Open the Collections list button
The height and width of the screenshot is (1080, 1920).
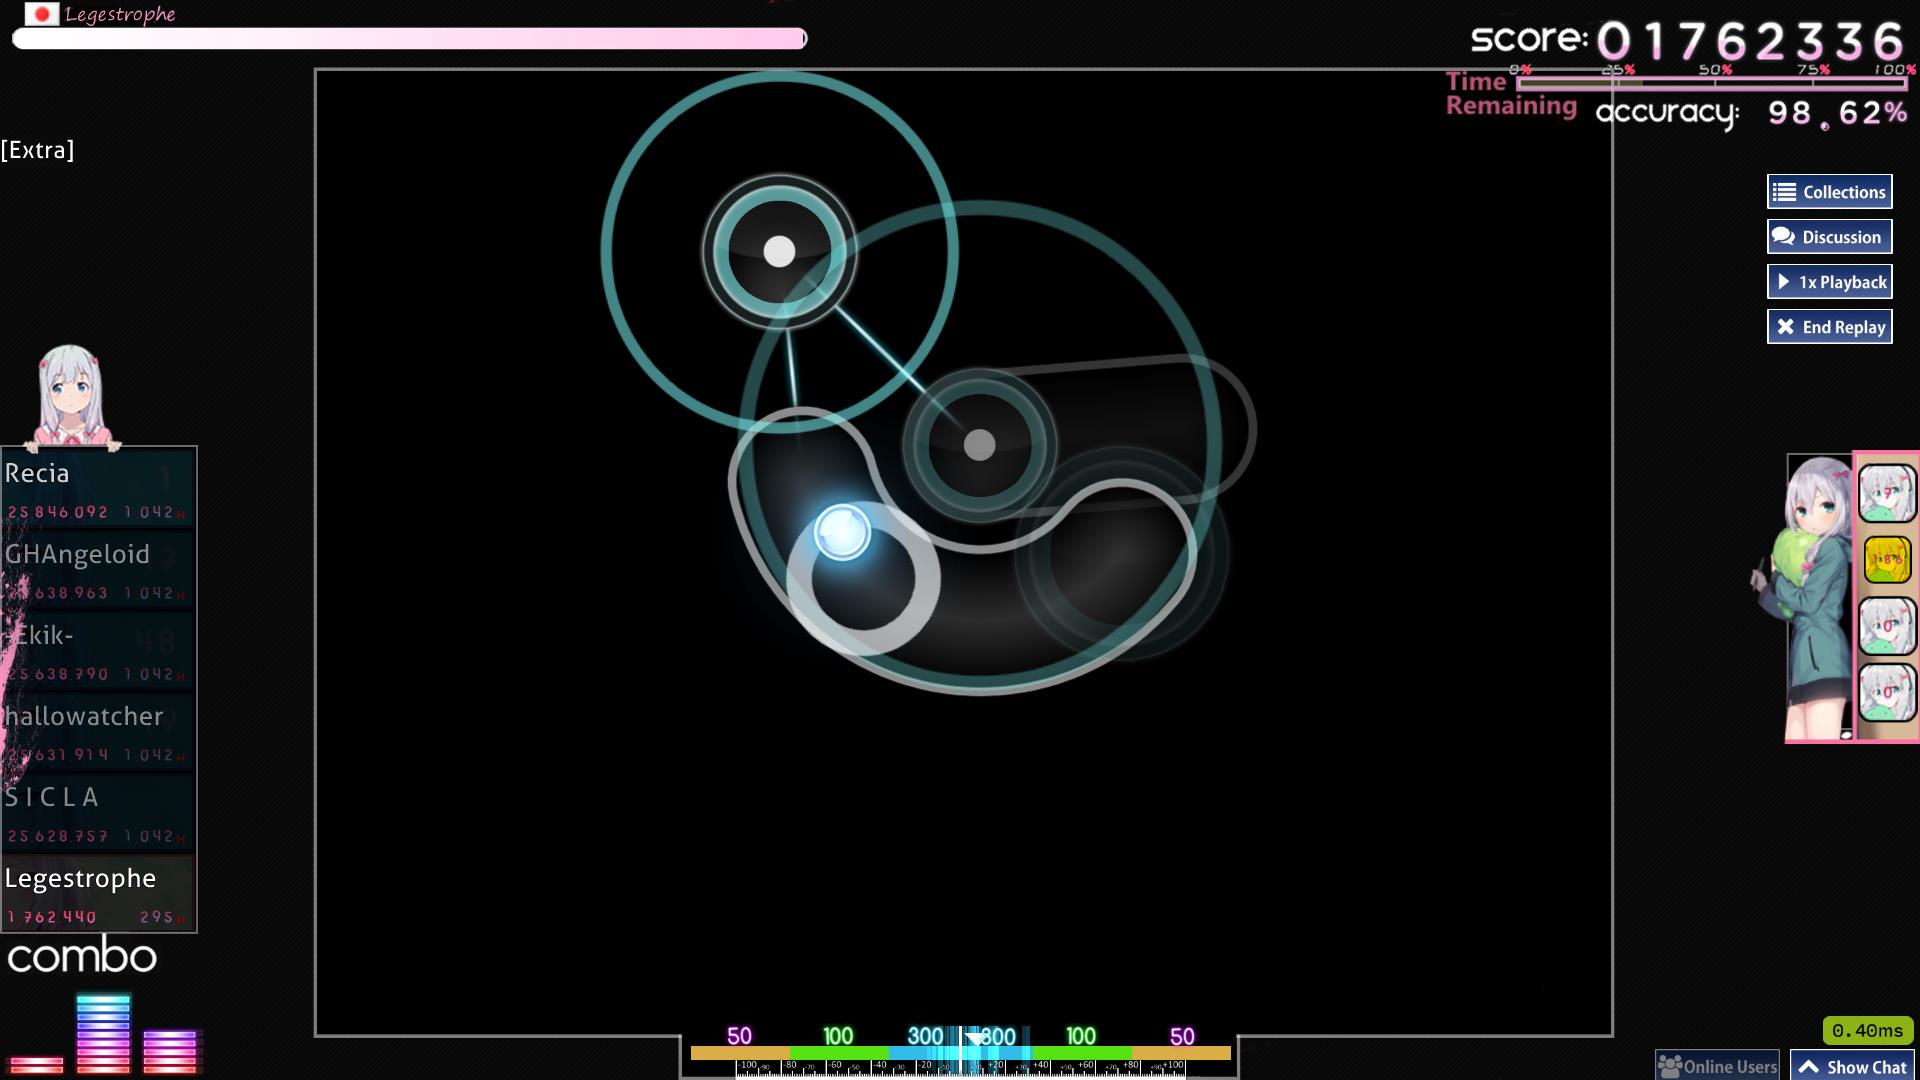pyautogui.click(x=1829, y=192)
